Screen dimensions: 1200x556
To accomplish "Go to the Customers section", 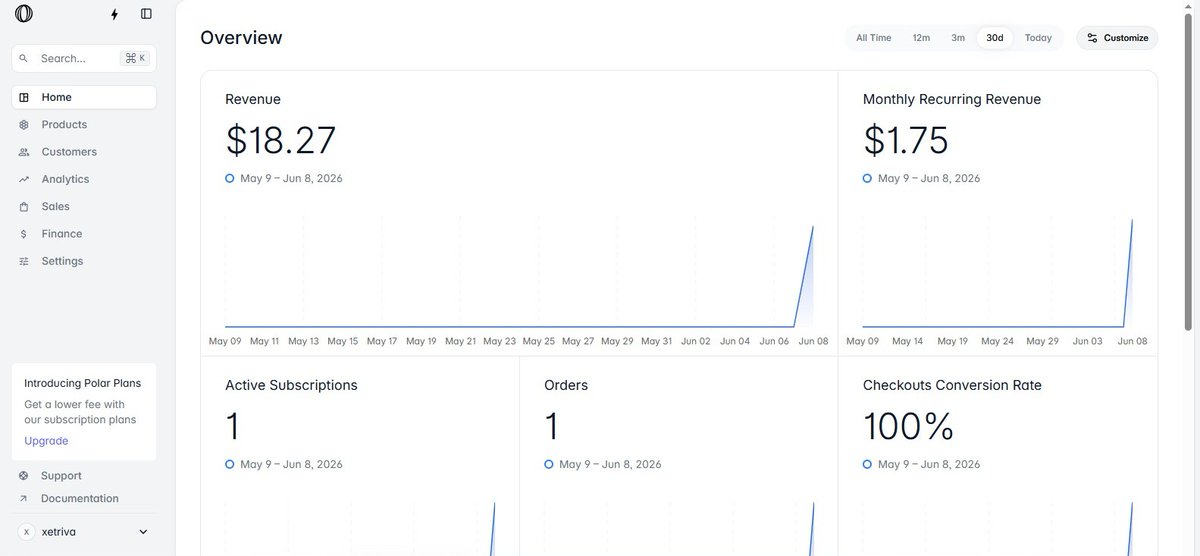I will pyautogui.click(x=84, y=152).
